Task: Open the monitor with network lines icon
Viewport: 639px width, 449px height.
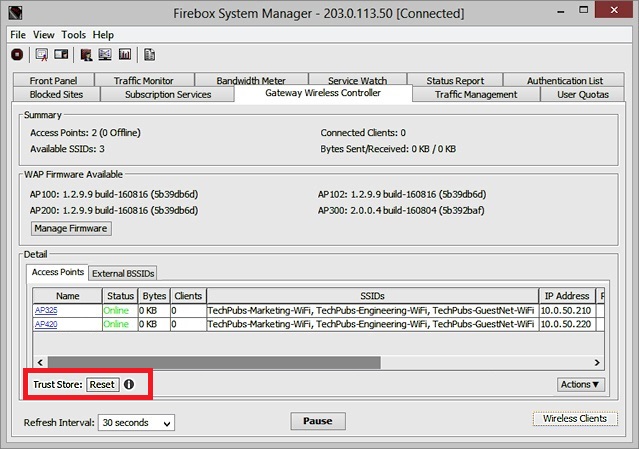Action: [105, 54]
